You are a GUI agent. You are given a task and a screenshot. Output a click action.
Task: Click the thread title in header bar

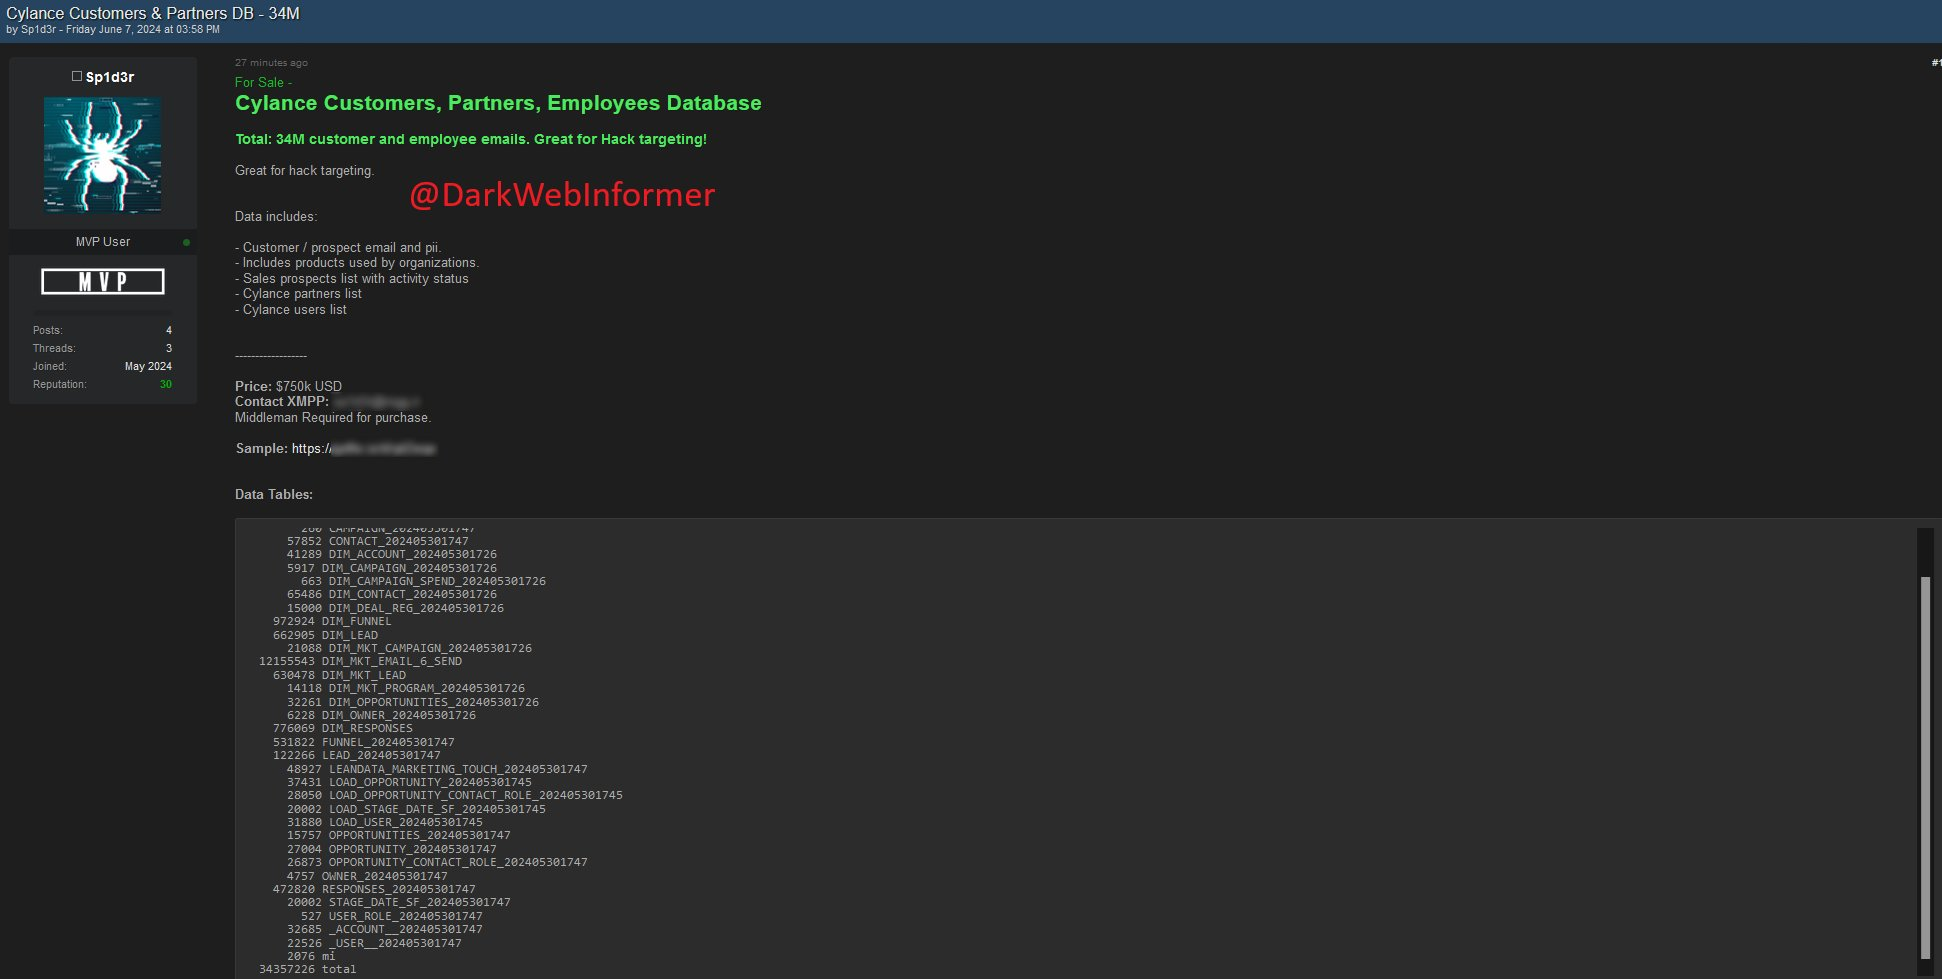pyautogui.click(x=153, y=13)
